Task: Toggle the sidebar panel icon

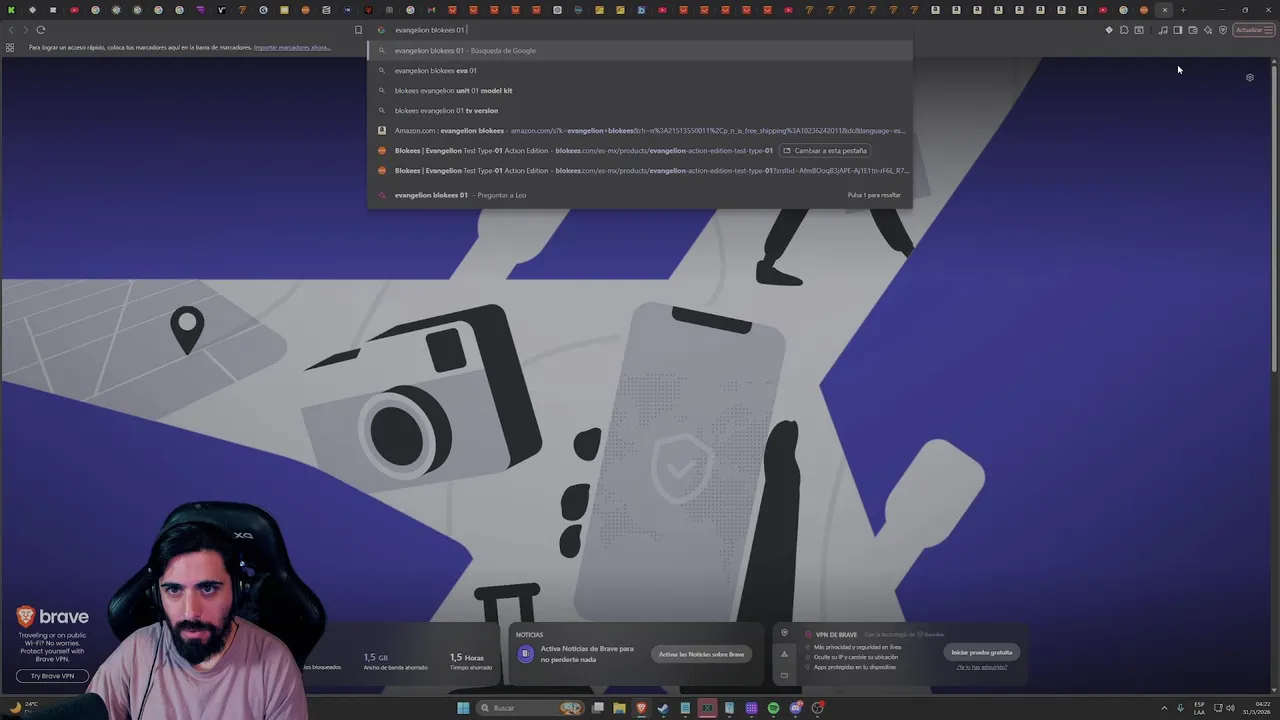Action: coord(1178,30)
